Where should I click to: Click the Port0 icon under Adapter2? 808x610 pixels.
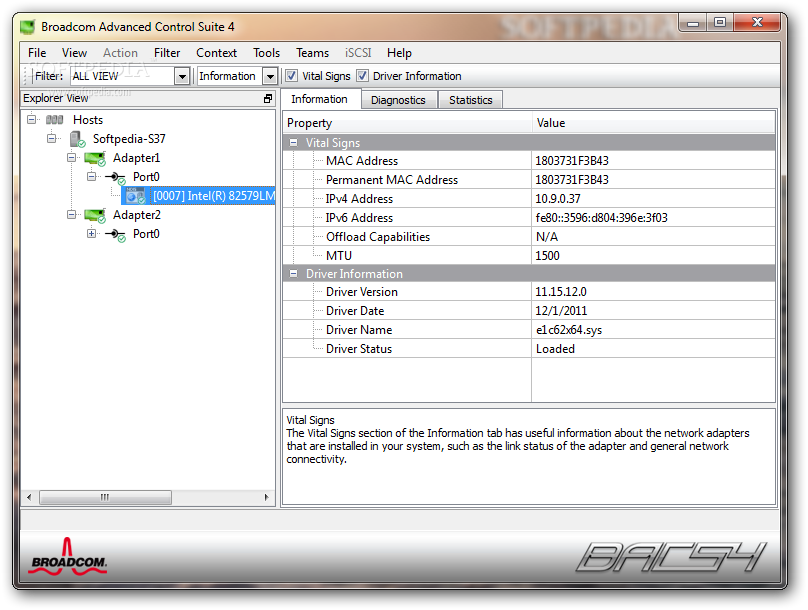(x=115, y=235)
